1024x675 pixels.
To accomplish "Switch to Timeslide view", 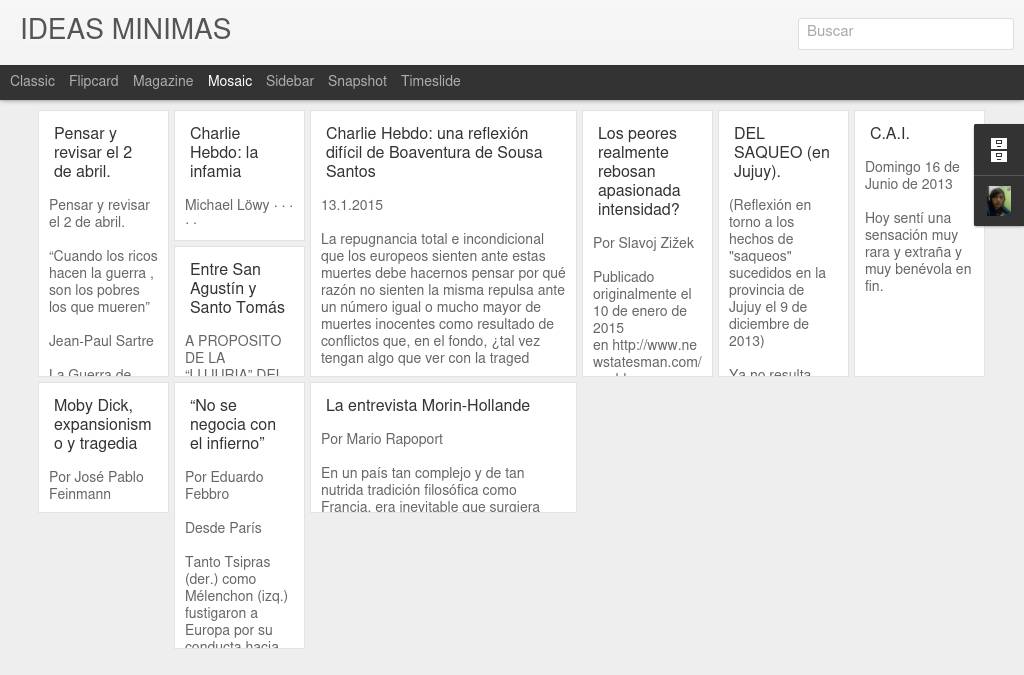I will coord(431,82).
